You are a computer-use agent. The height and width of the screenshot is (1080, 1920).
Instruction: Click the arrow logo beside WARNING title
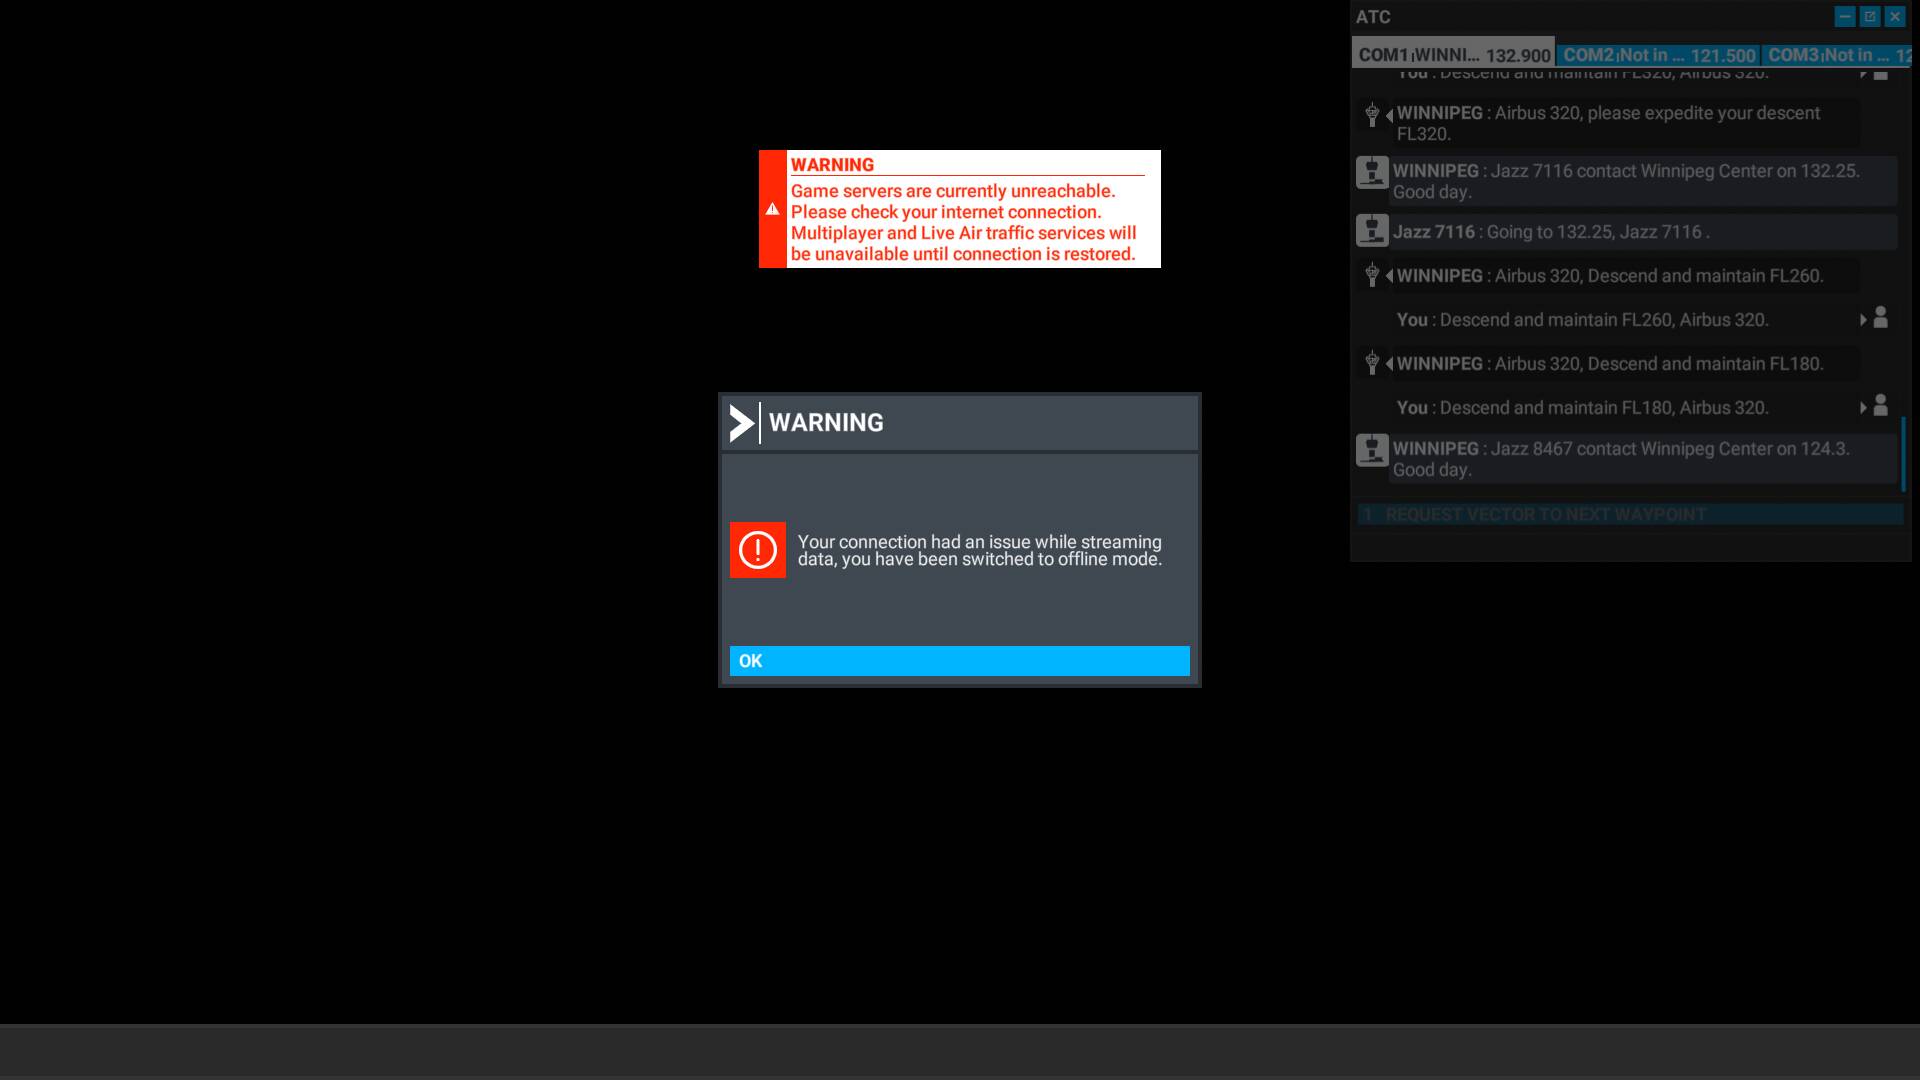tap(741, 423)
